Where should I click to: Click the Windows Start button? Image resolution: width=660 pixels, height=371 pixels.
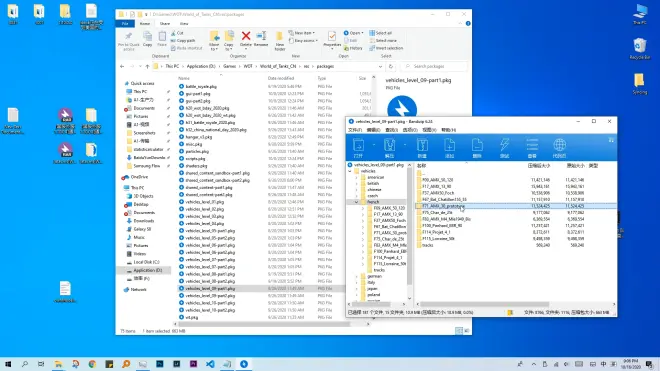[8, 364]
